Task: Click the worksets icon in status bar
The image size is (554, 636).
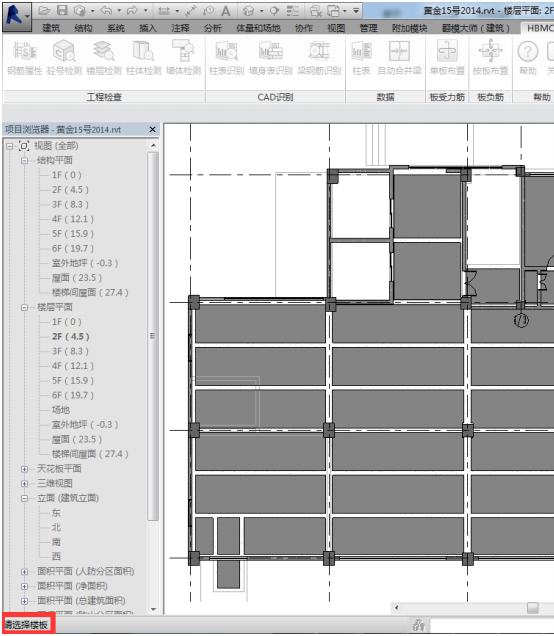Action: coord(419,625)
